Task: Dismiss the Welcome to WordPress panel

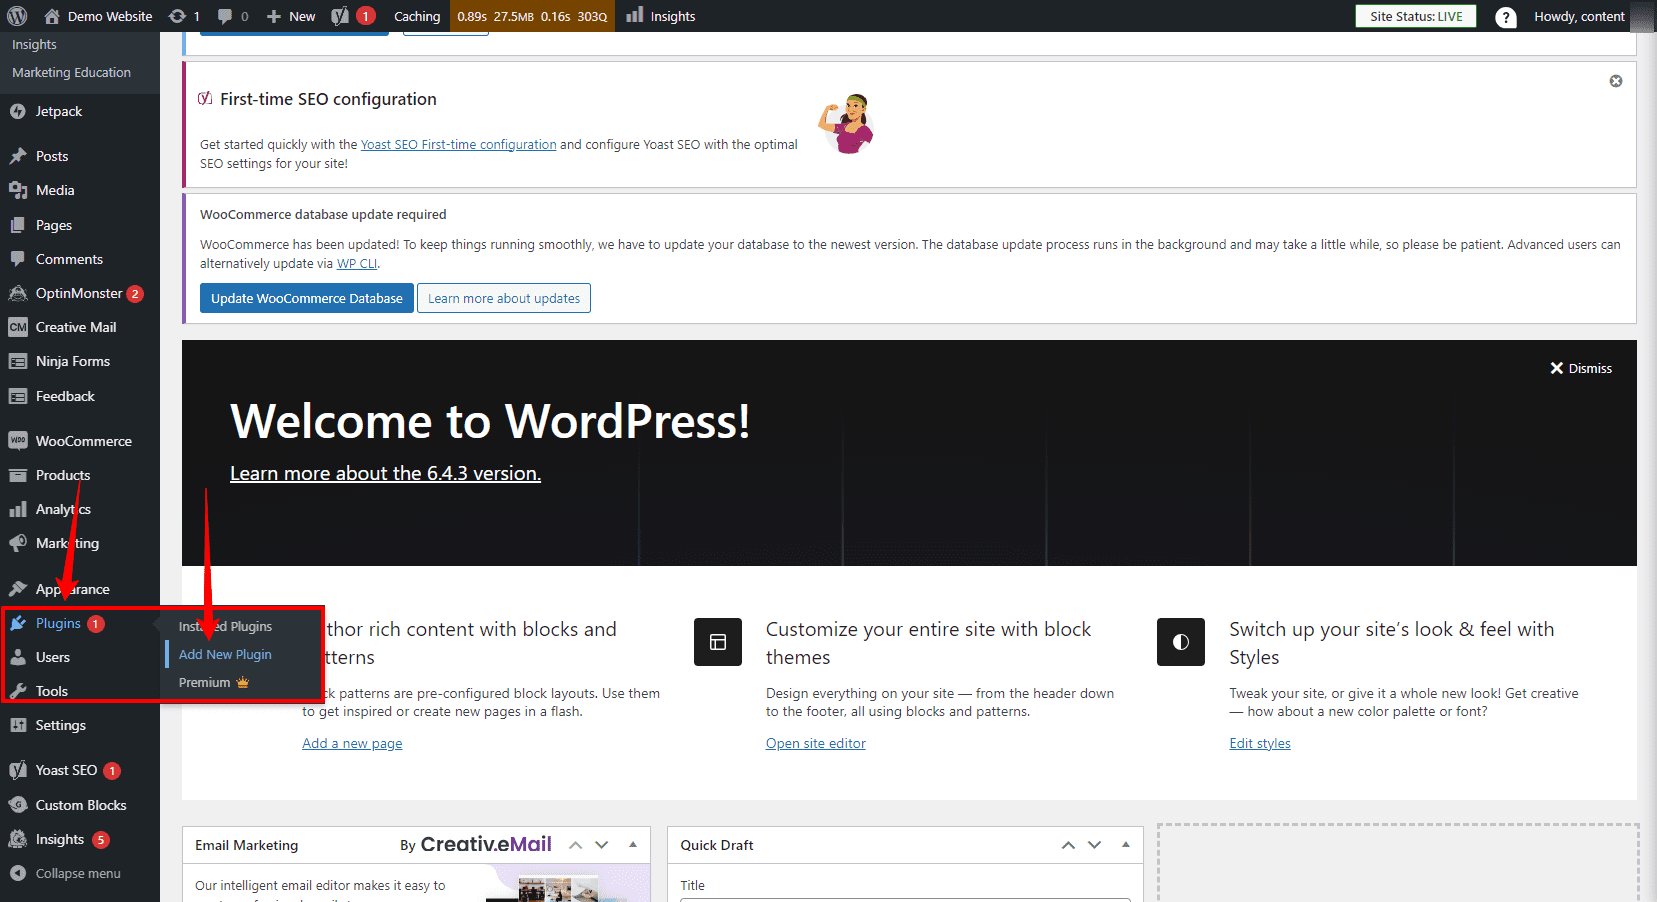Action: pos(1581,368)
